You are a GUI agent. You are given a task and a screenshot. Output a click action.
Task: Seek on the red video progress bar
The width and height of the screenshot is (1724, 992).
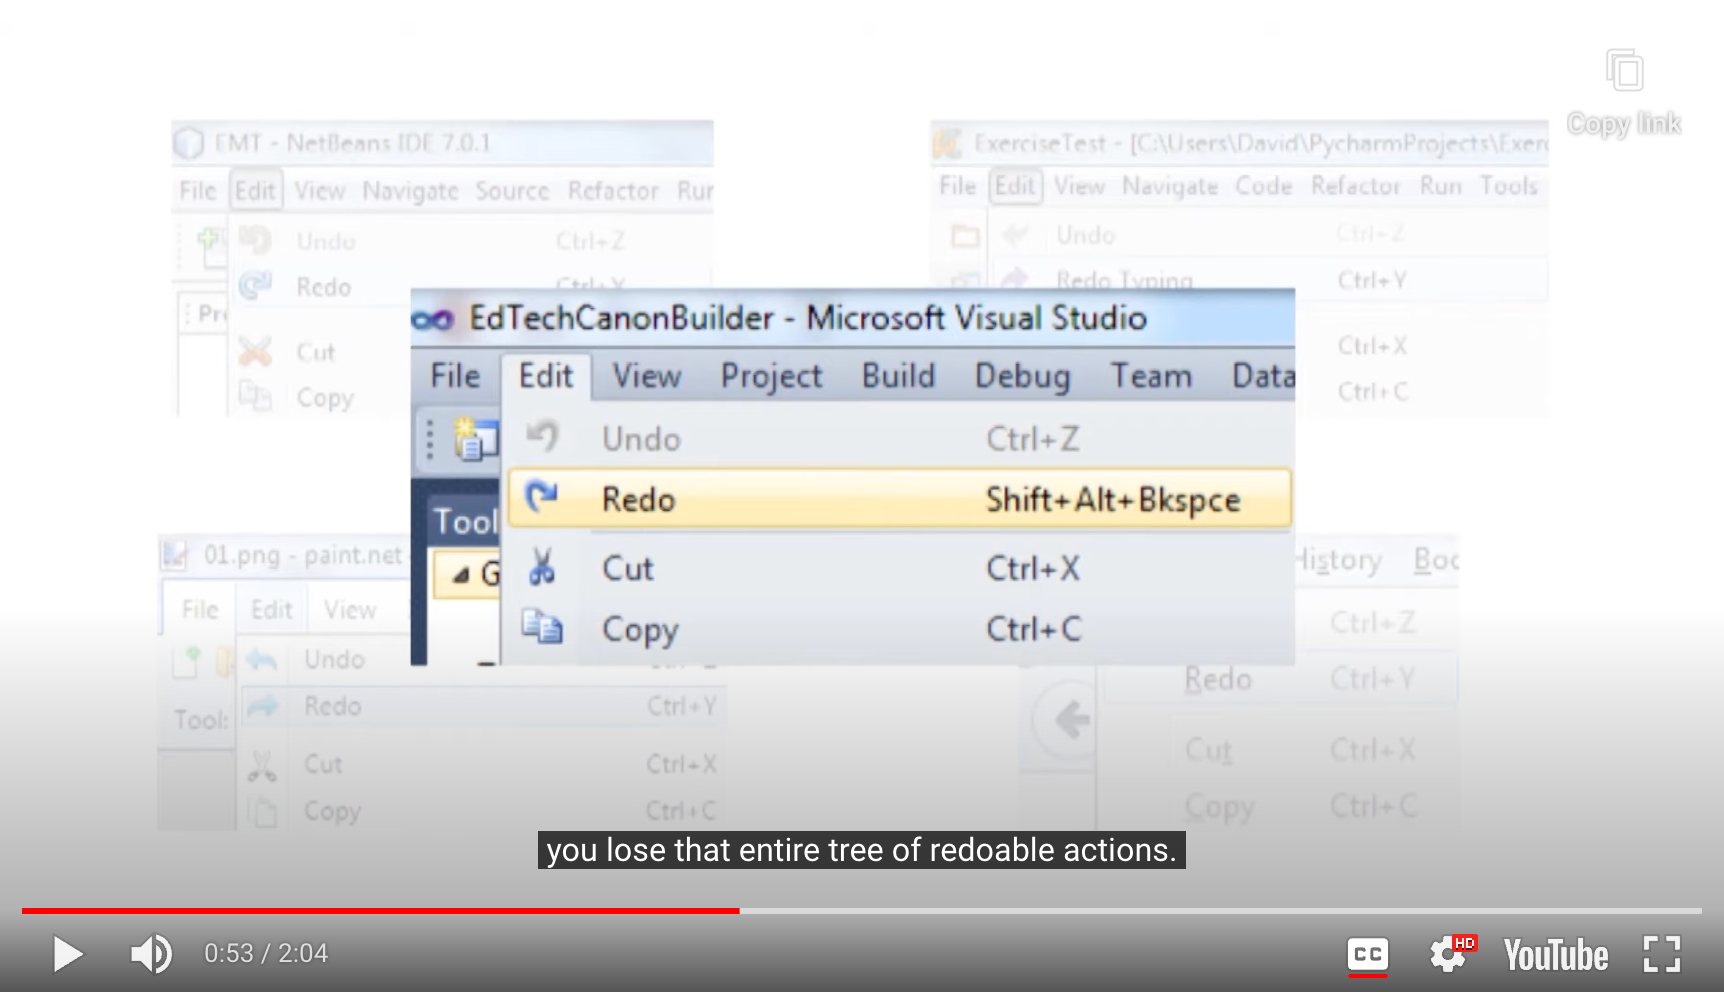coord(380,910)
